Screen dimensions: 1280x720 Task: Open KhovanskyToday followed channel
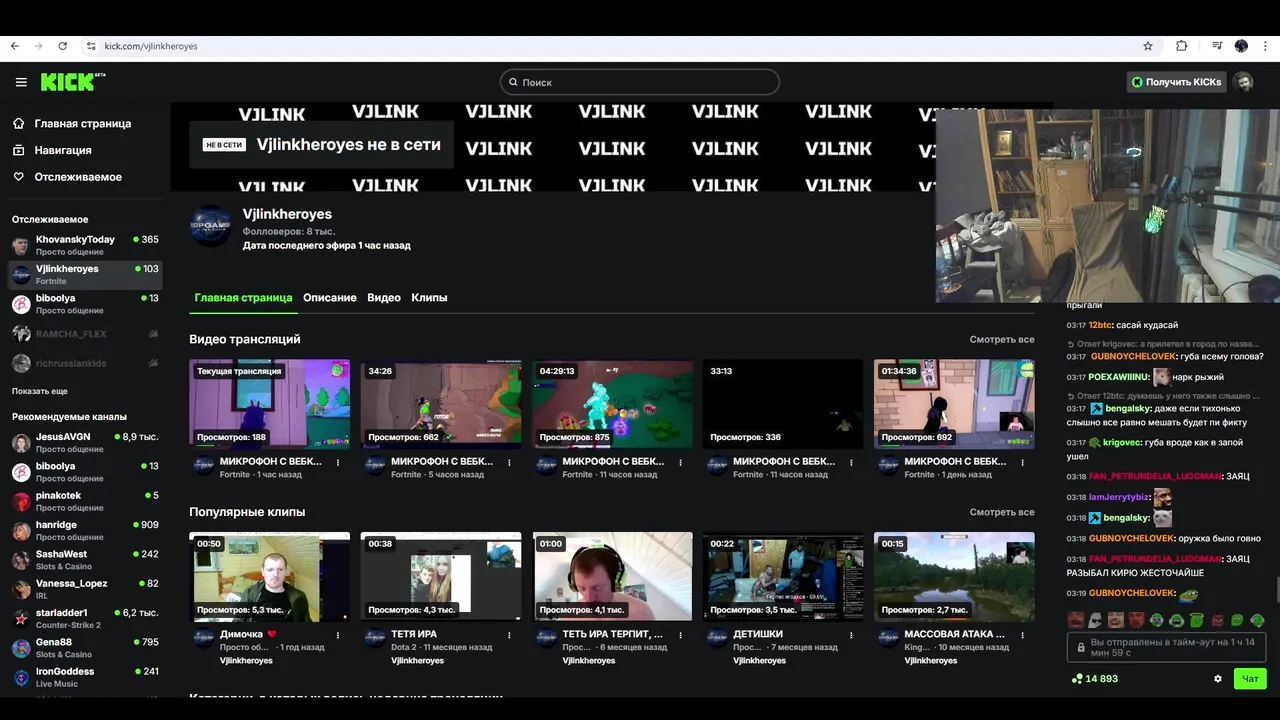click(x=85, y=245)
